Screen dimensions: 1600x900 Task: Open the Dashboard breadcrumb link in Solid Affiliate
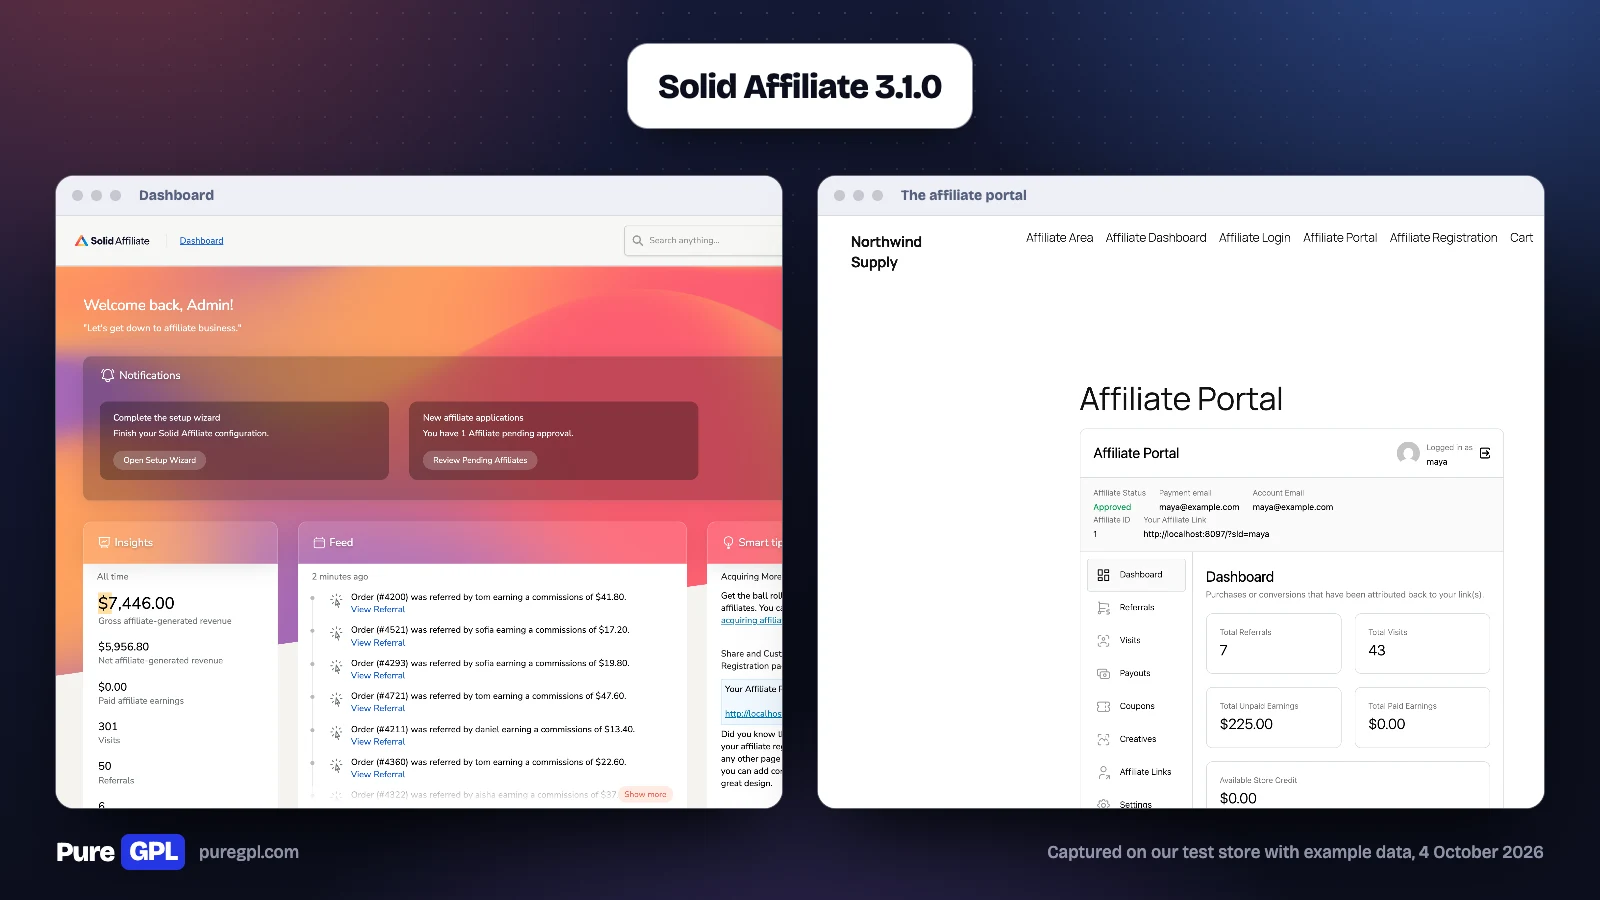pos(201,241)
